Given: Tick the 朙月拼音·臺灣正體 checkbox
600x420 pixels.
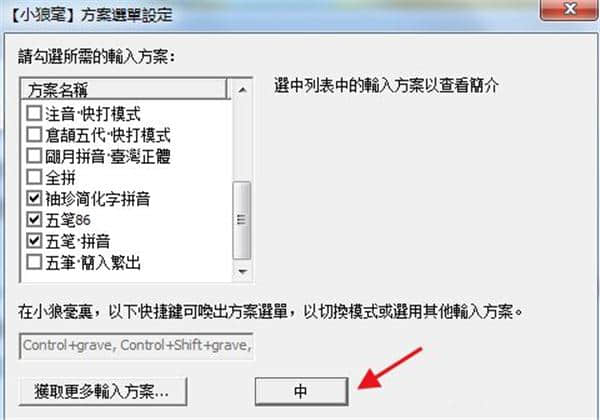Looking at the screenshot, I should (34, 156).
